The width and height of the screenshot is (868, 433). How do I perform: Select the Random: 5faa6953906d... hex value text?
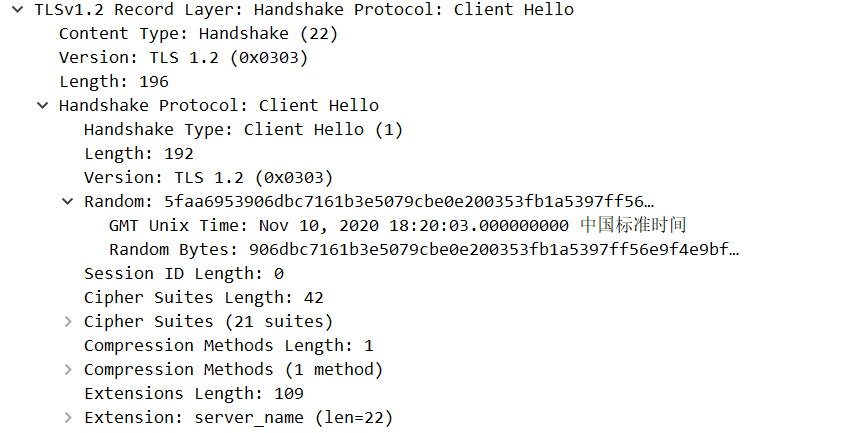point(409,202)
